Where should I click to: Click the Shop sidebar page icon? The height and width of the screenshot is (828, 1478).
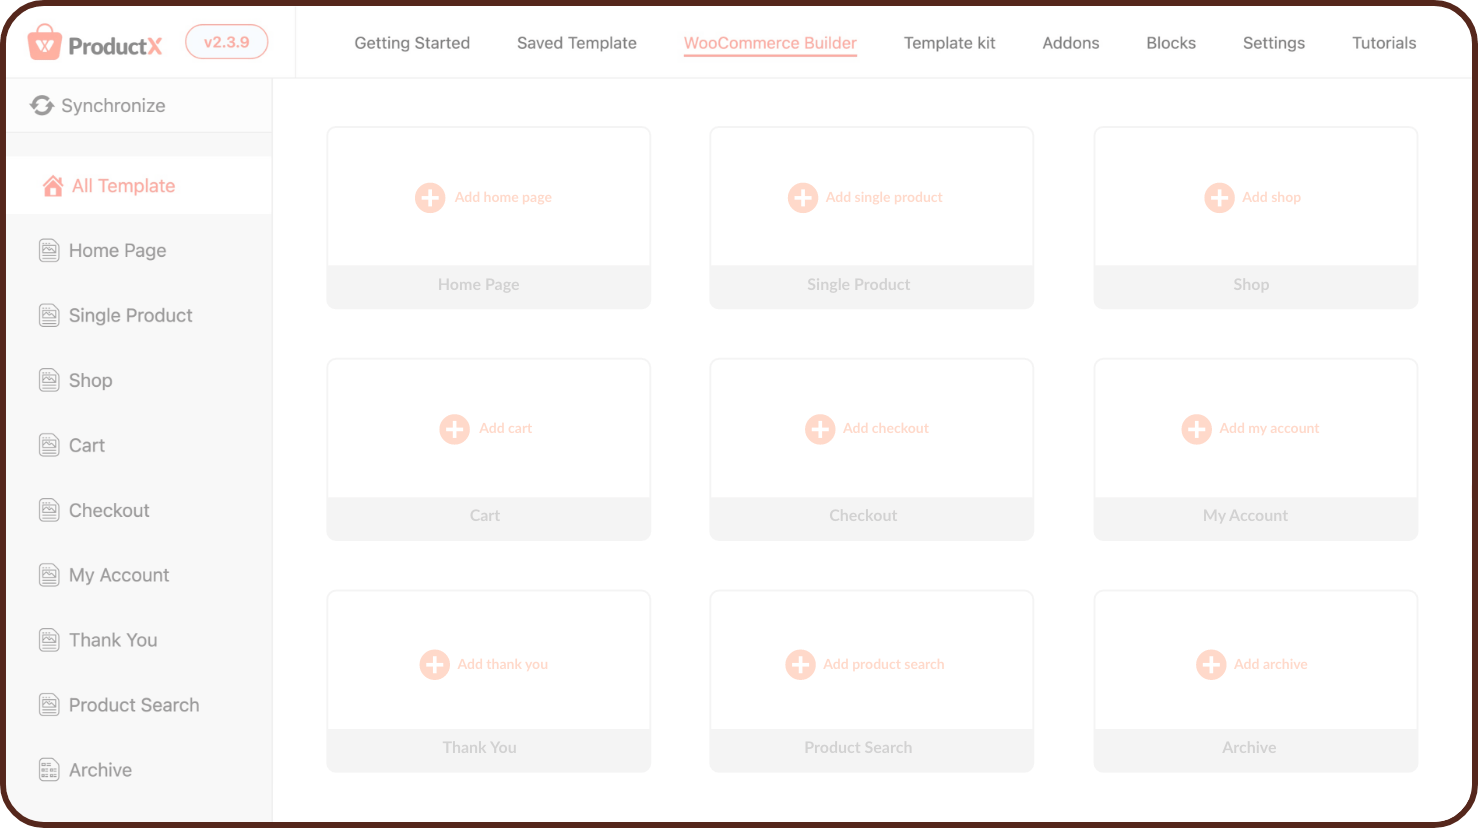pos(49,380)
